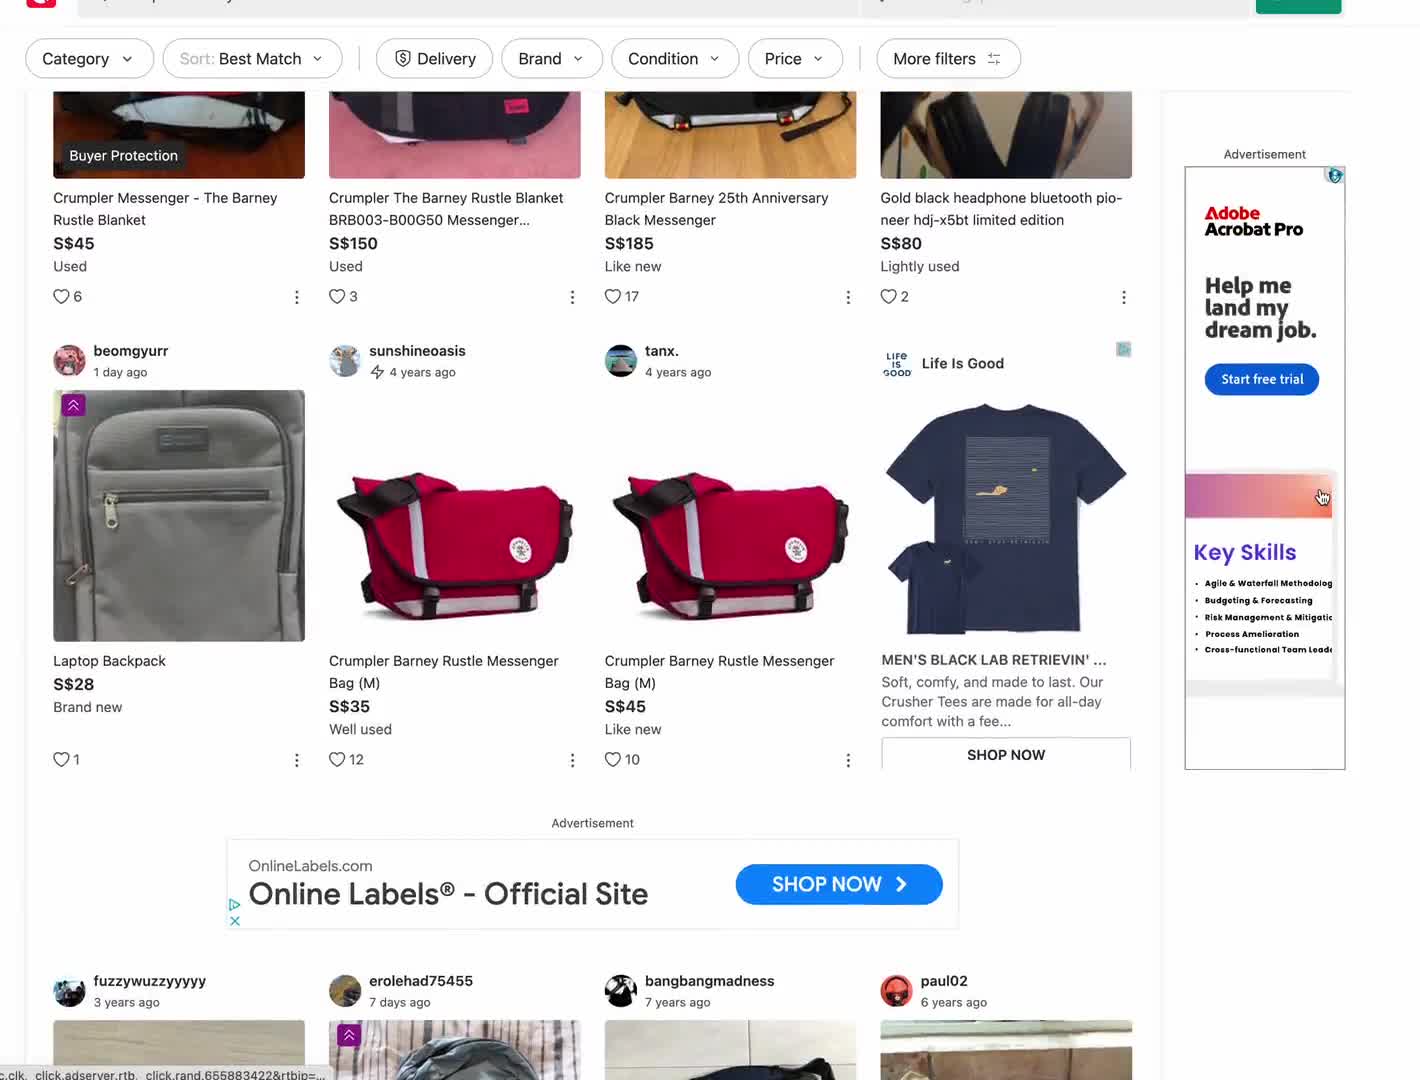Click beomgyurr seller profile avatar
Screen dimensions: 1420x1080
coord(69,361)
